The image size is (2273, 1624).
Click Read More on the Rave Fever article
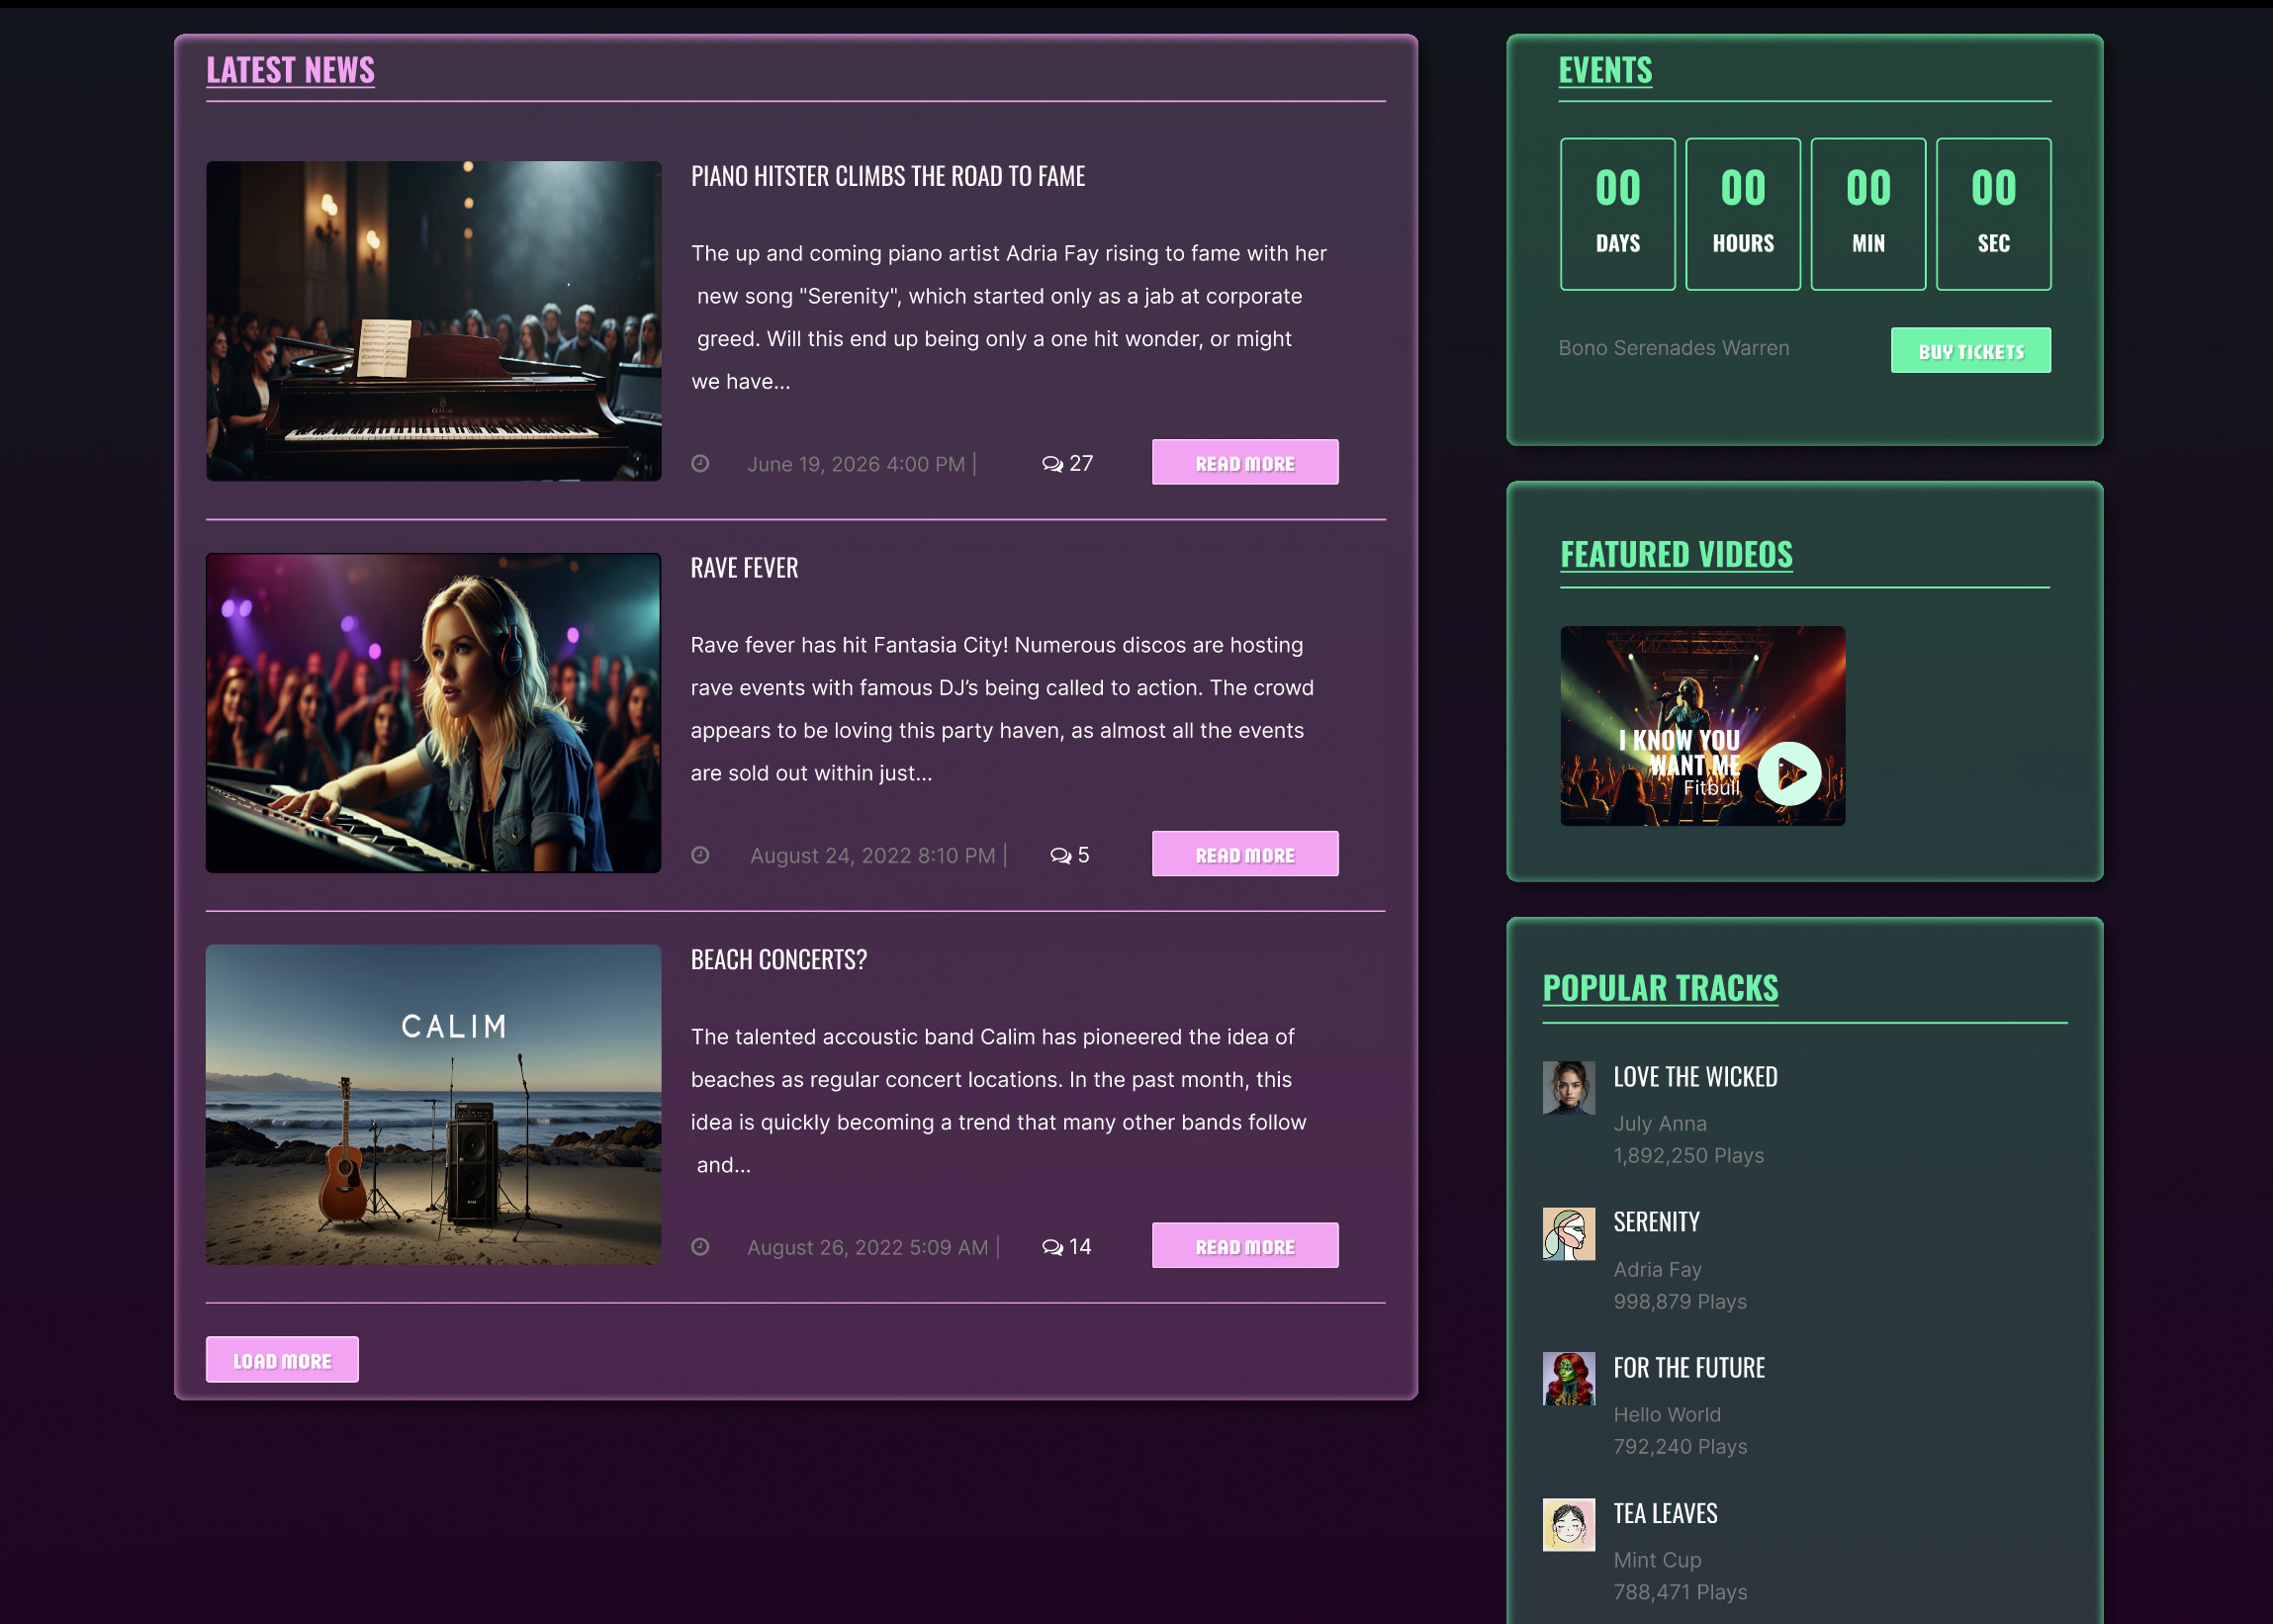[1244, 853]
